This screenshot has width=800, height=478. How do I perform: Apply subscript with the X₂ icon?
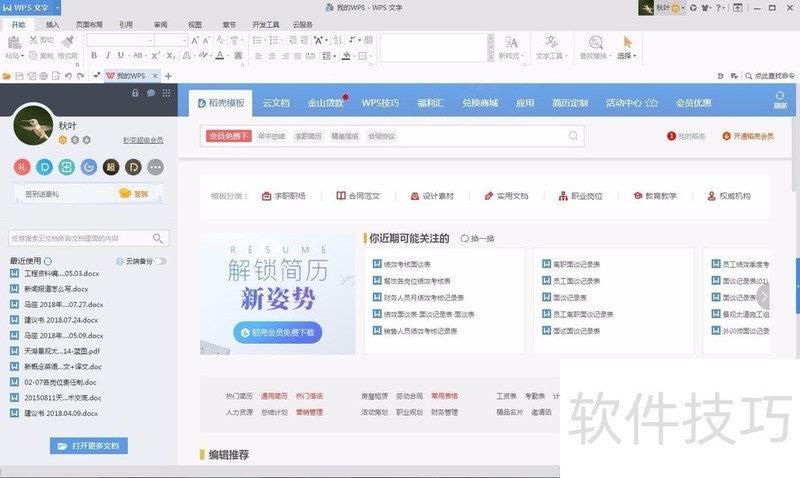tap(171, 55)
